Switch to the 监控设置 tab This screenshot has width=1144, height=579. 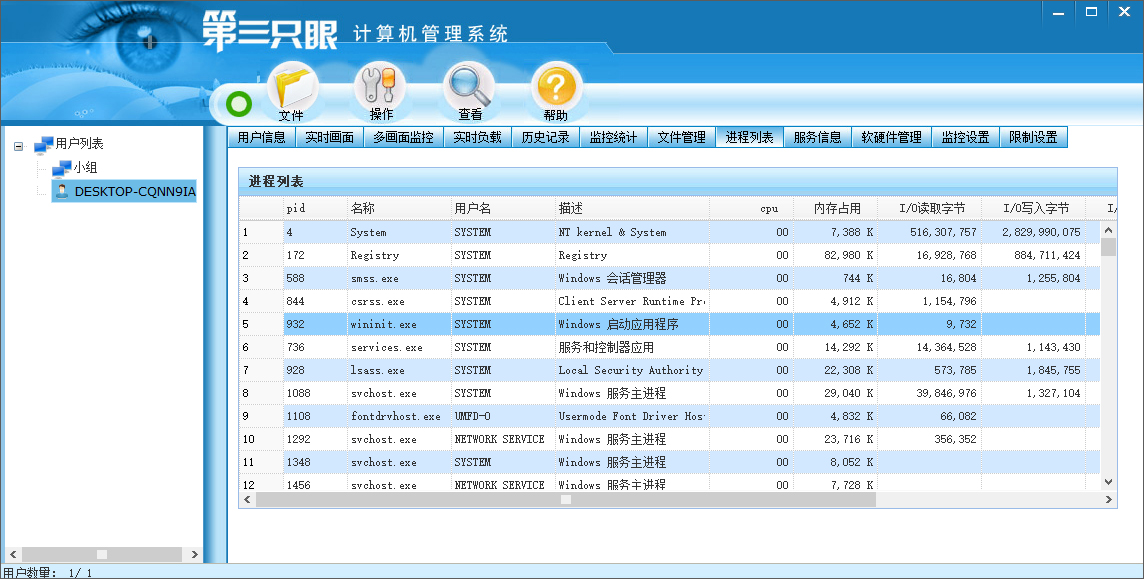[965, 137]
